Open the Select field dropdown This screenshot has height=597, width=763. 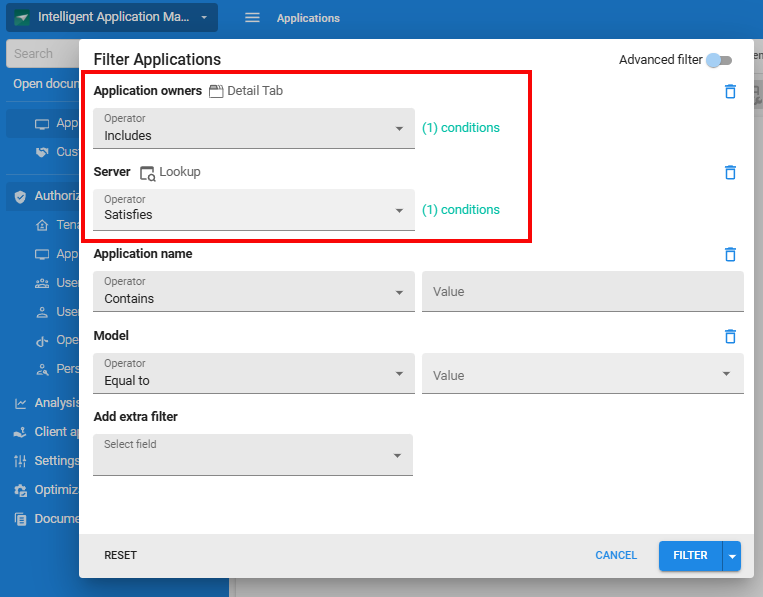pyautogui.click(x=253, y=454)
